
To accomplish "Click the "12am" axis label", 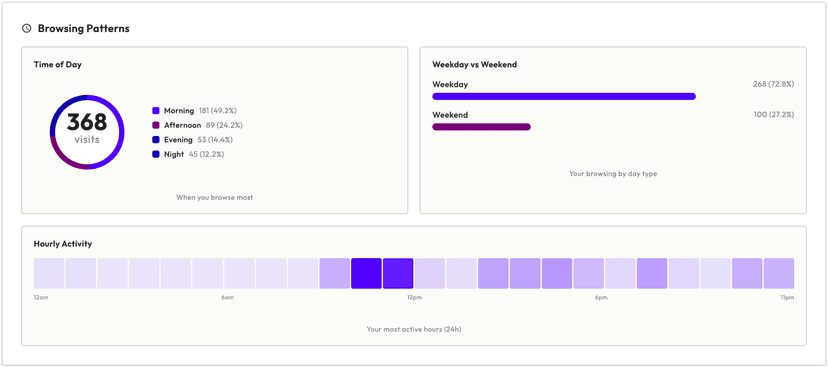I will click(x=41, y=298).
